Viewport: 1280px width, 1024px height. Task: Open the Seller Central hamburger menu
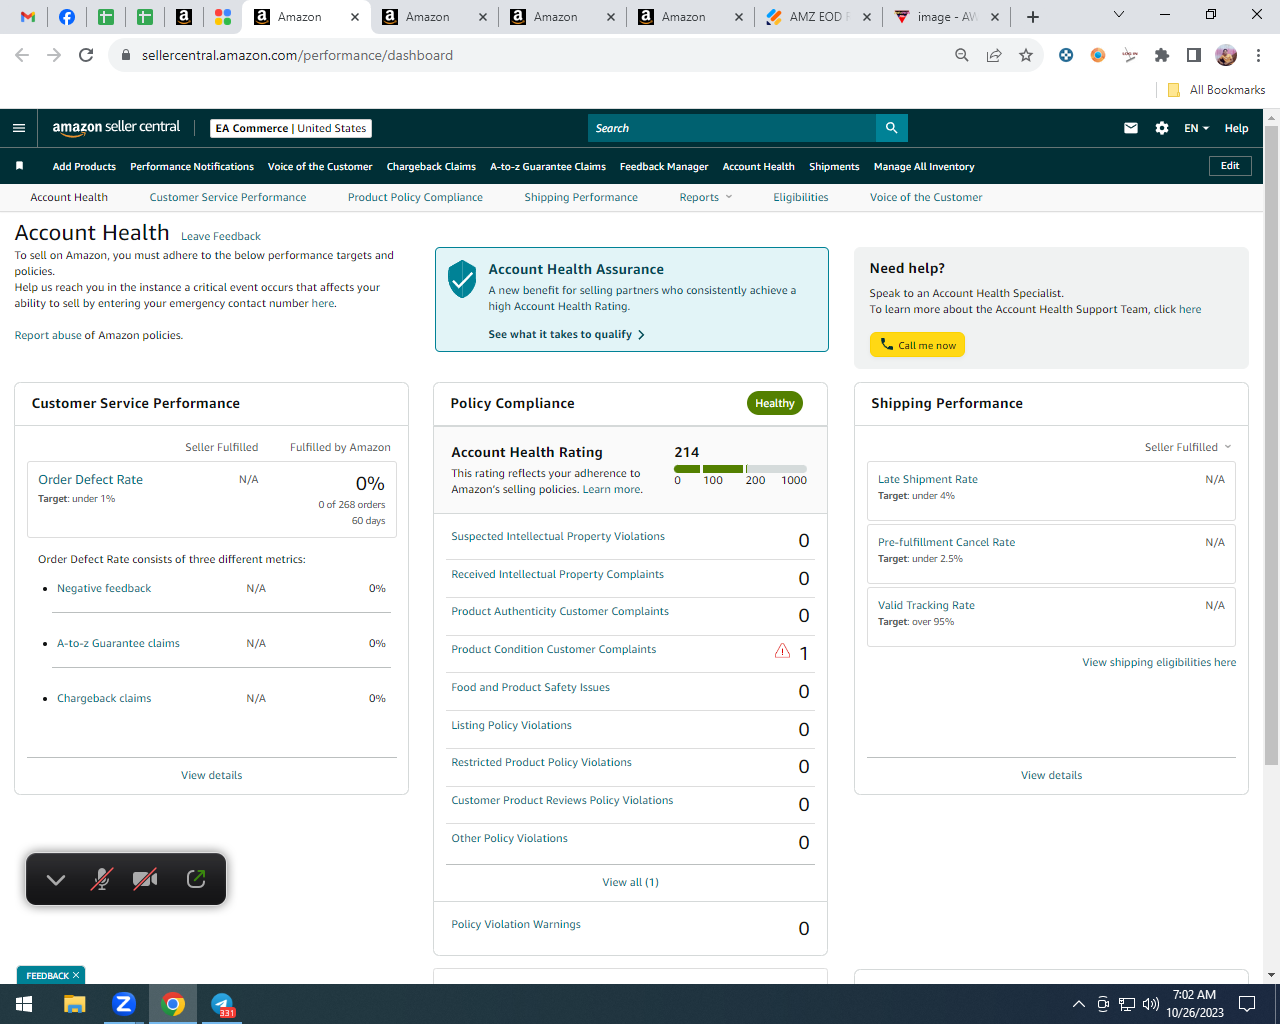point(19,128)
